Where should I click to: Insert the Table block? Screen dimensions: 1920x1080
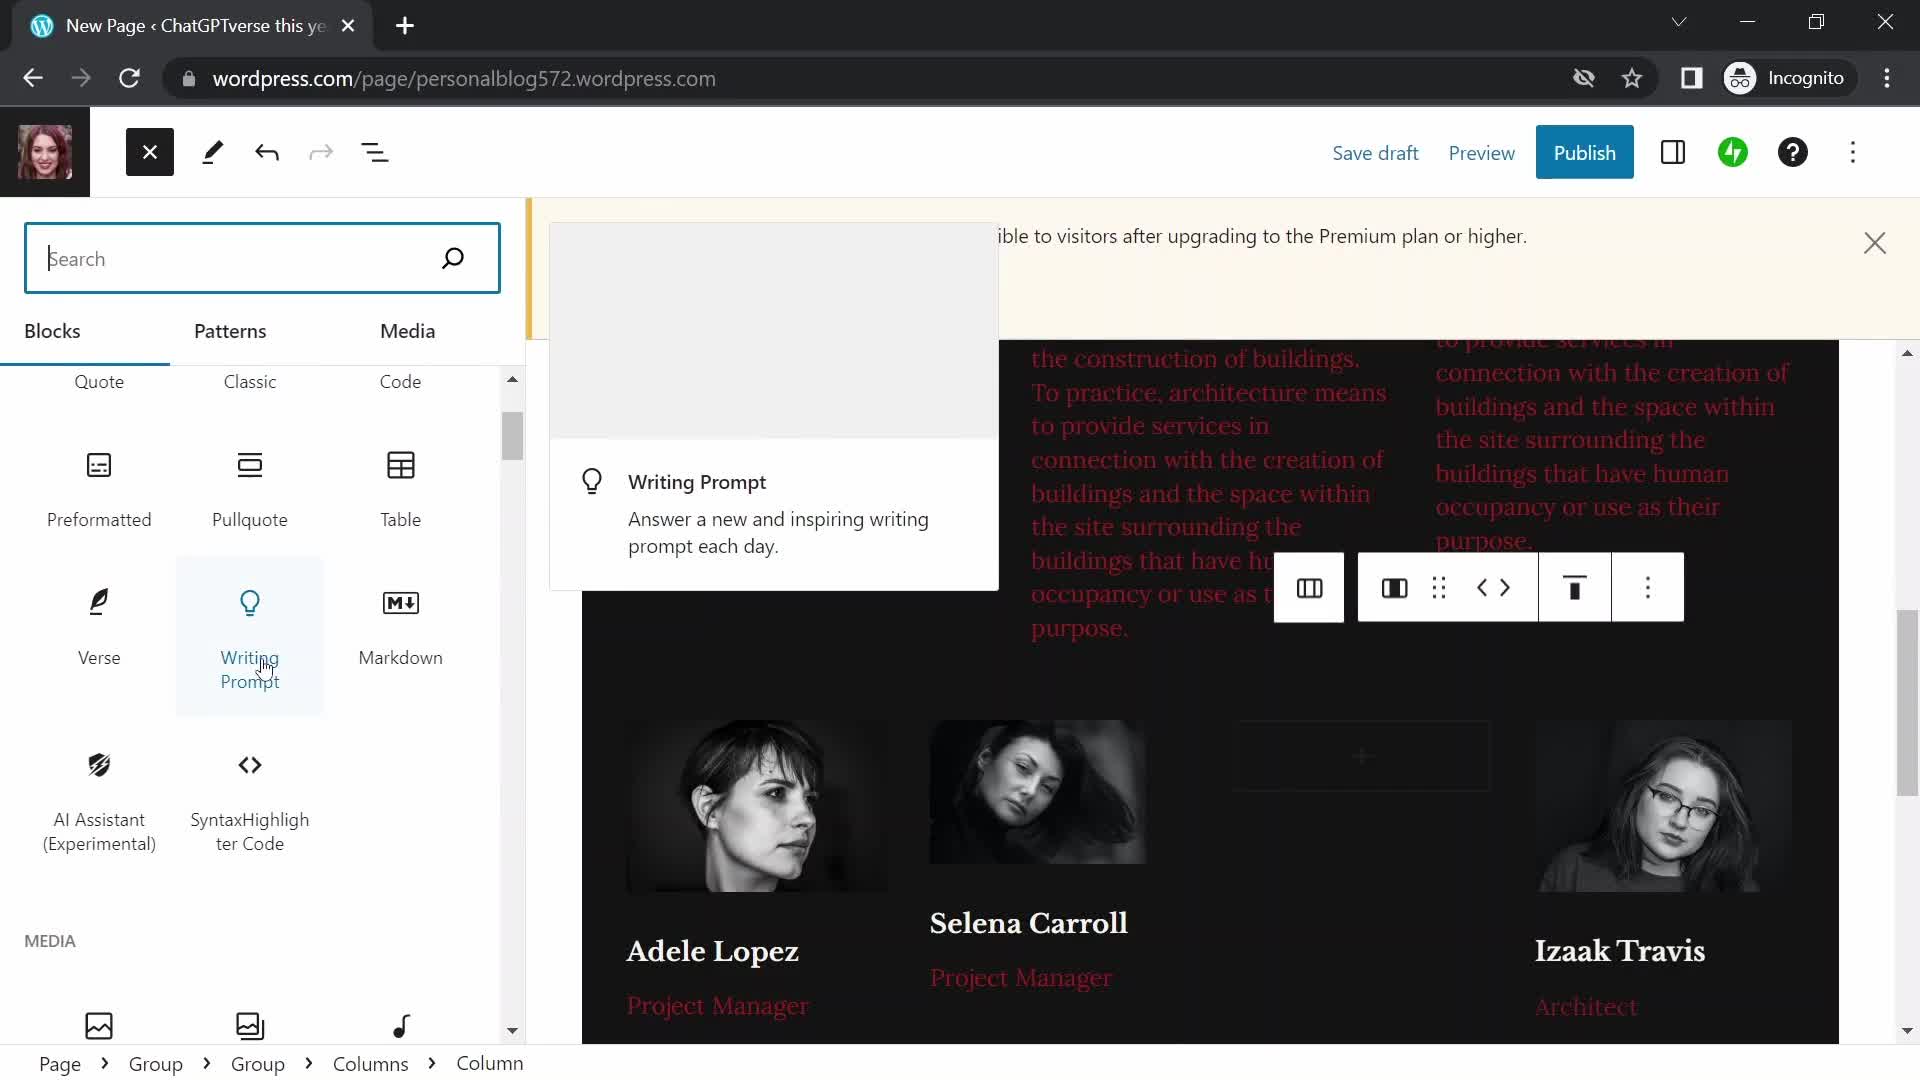[400, 488]
